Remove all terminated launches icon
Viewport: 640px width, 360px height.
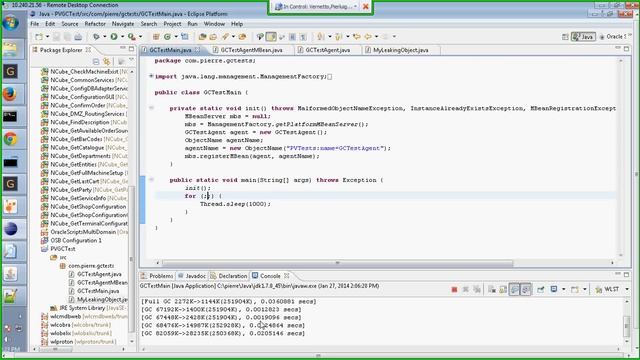[476, 289]
